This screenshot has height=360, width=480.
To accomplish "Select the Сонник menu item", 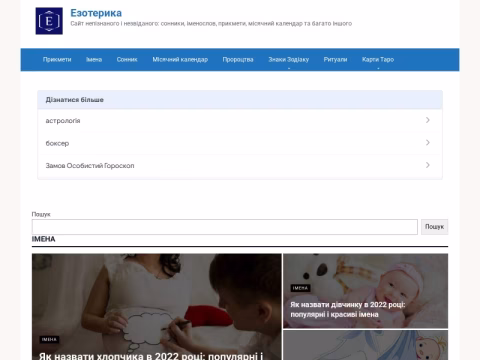I will (x=127, y=60).
